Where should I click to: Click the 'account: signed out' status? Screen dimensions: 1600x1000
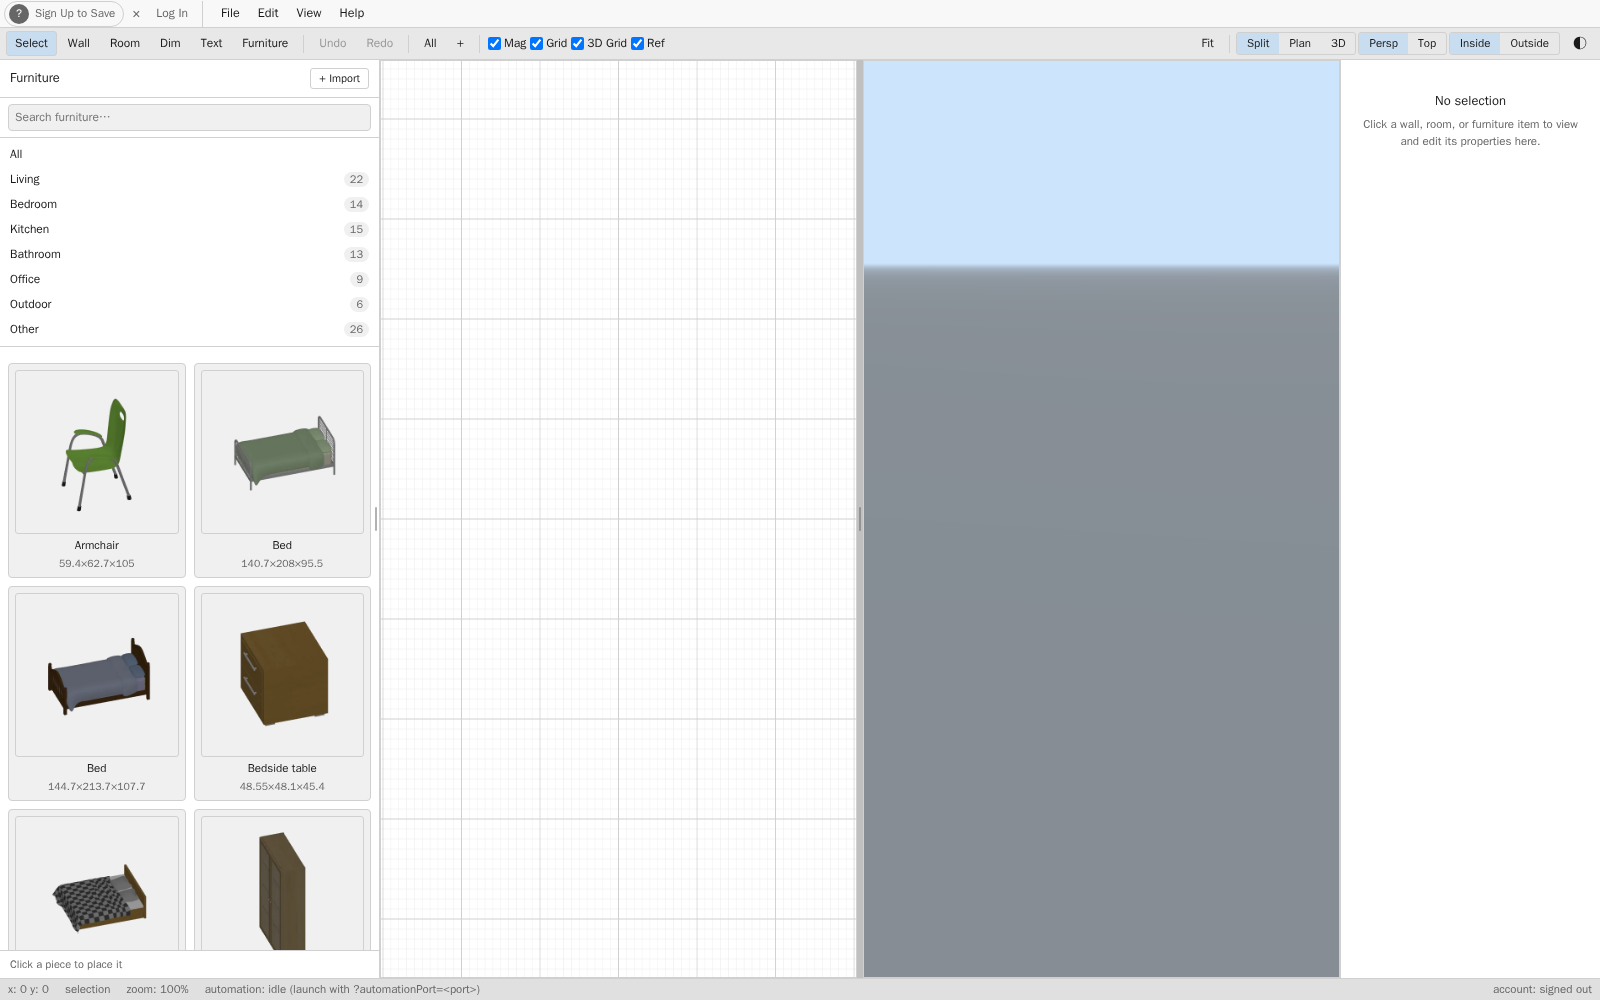point(1542,990)
